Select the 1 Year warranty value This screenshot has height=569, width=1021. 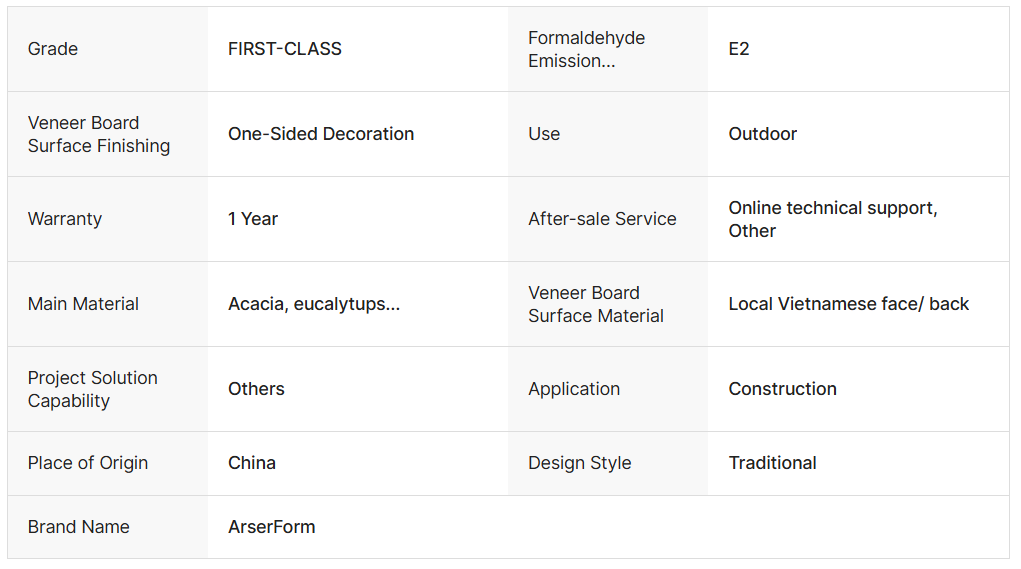pyautogui.click(x=253, y=219)
